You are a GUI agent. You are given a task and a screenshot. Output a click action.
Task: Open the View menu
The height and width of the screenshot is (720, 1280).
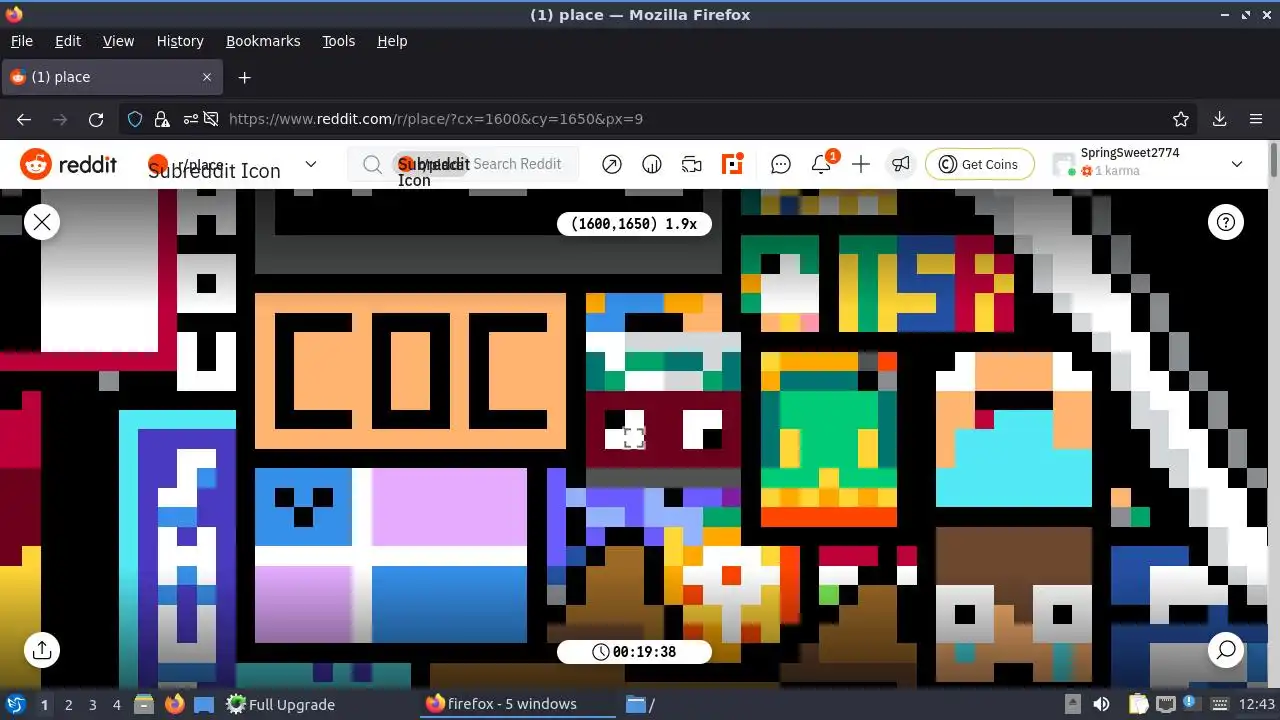(118, 41)
